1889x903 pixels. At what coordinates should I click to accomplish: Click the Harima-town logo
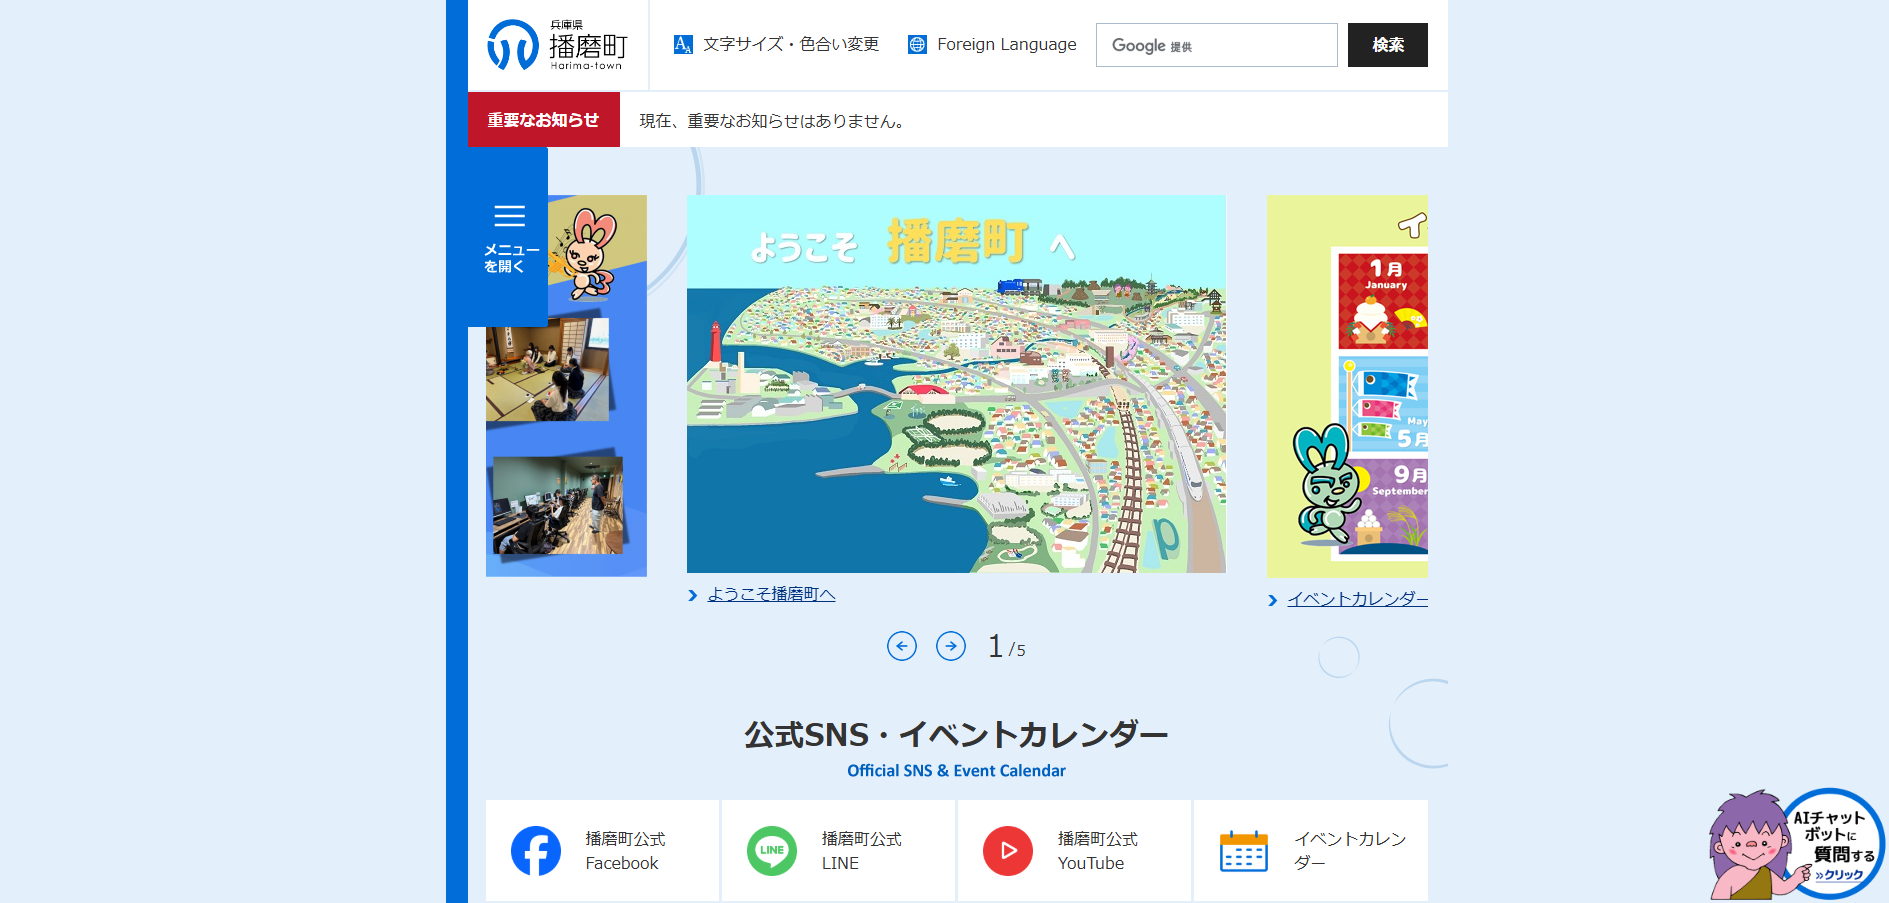point(557,45)
